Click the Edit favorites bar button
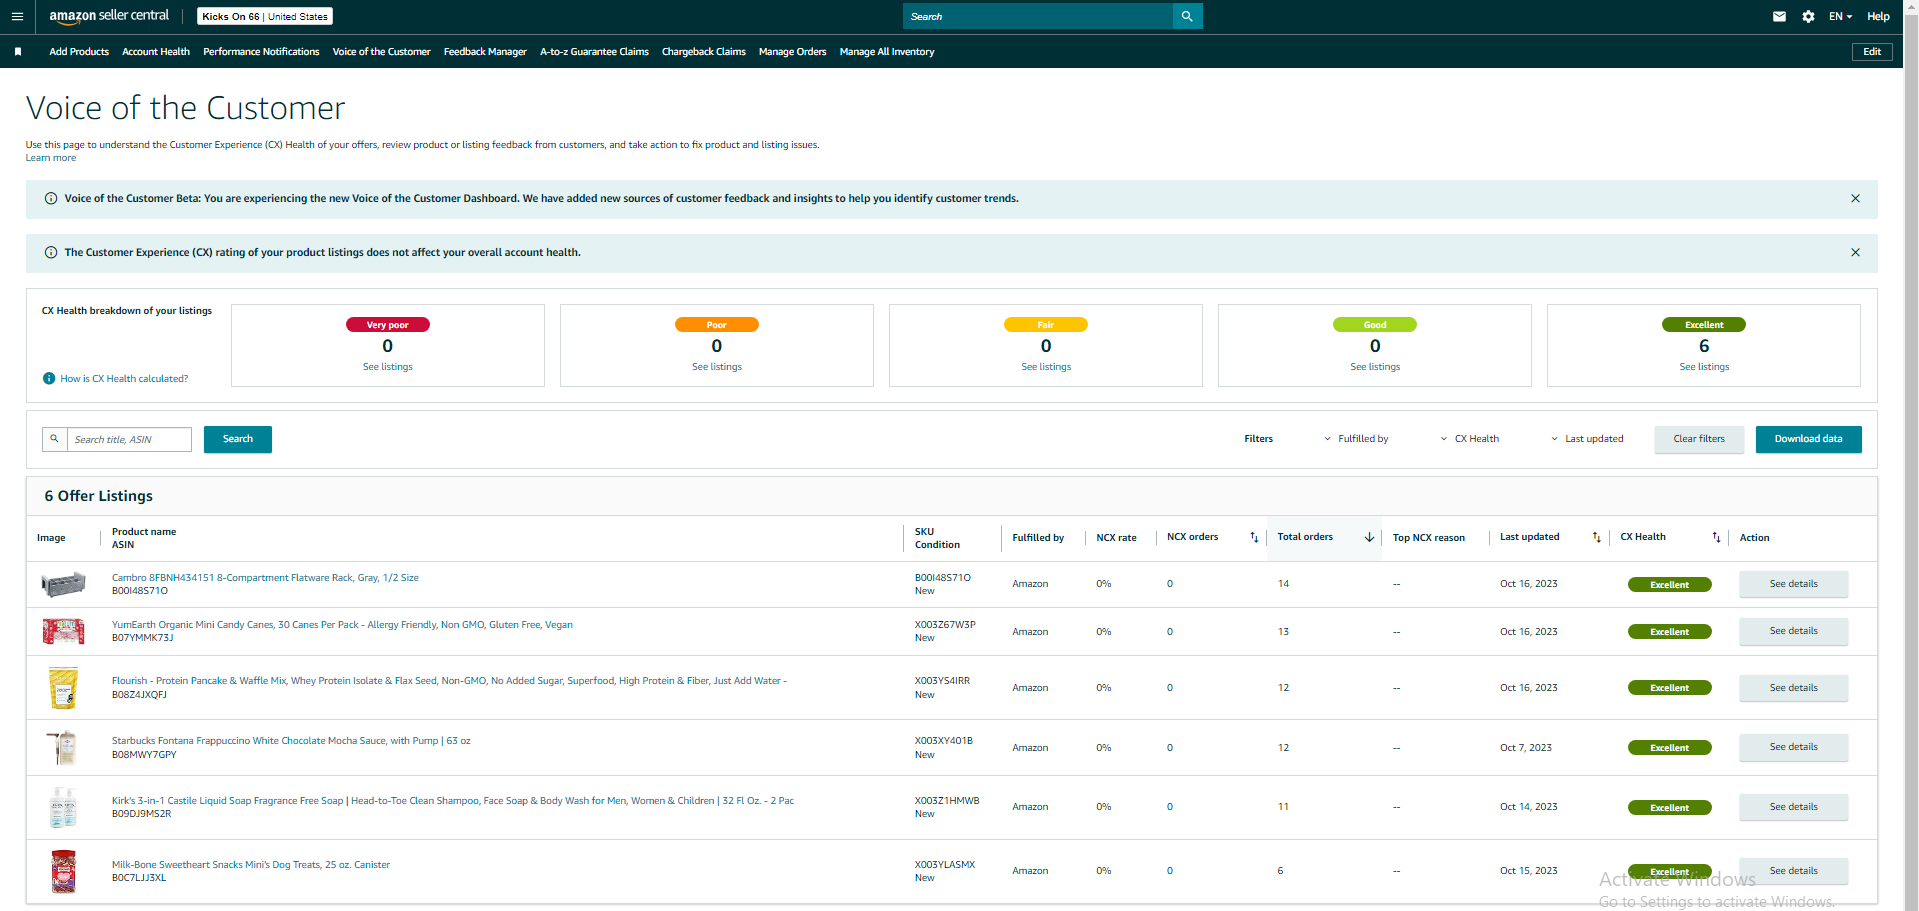Screen dimensions: 1919x911 pyautogui.click(x=1872, y=52)
